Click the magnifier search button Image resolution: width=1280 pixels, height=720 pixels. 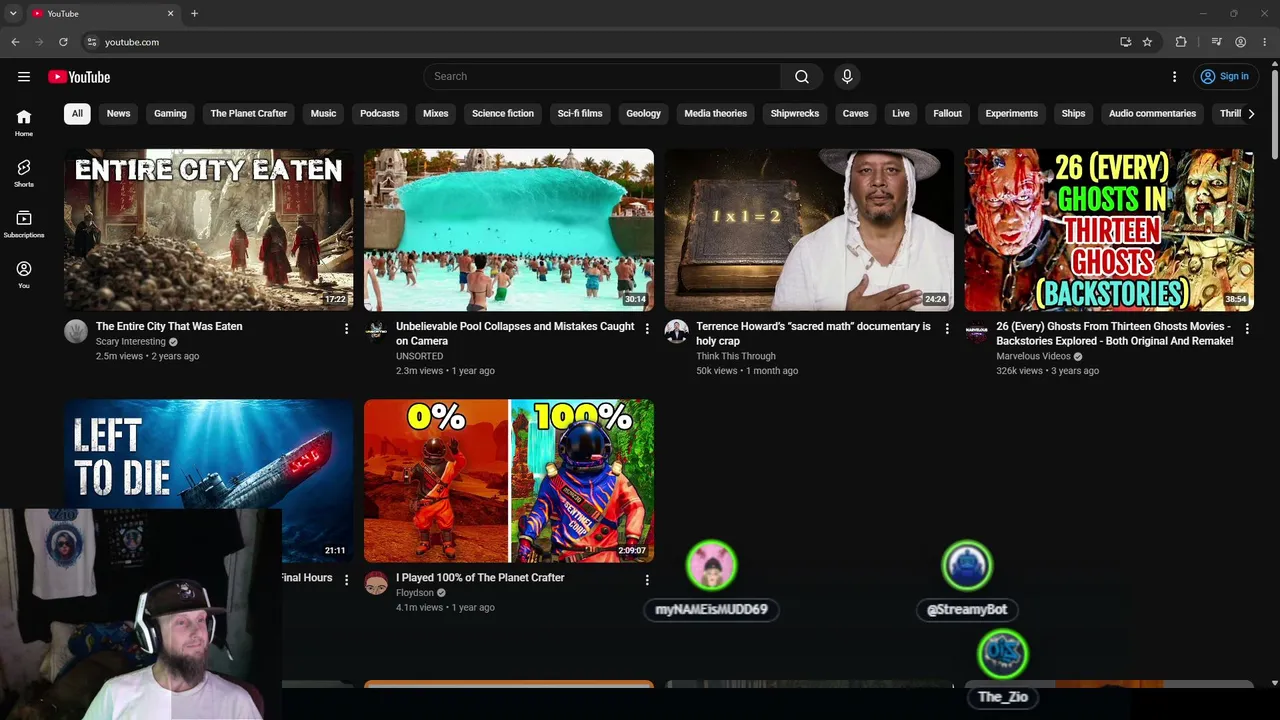pyautogui.click(x=802, y=77)
